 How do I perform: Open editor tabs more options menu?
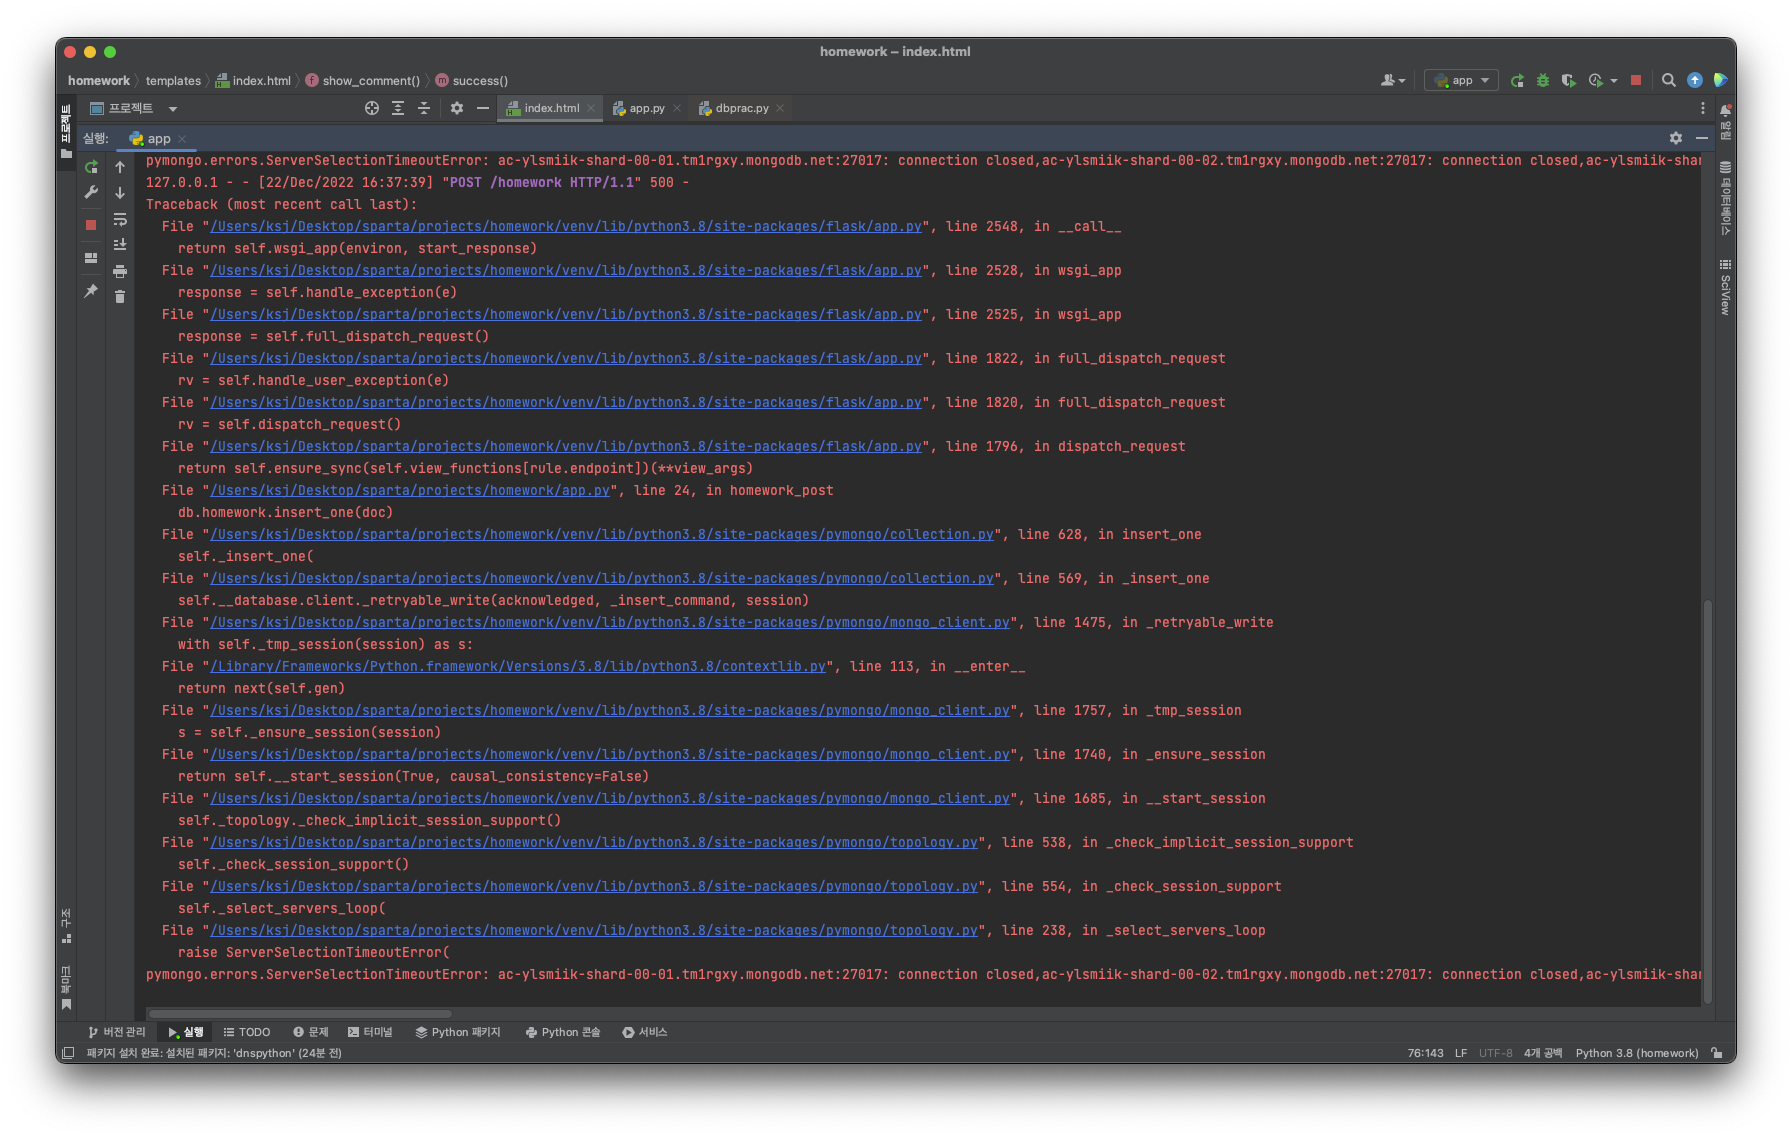click(x=1703, y=108)
